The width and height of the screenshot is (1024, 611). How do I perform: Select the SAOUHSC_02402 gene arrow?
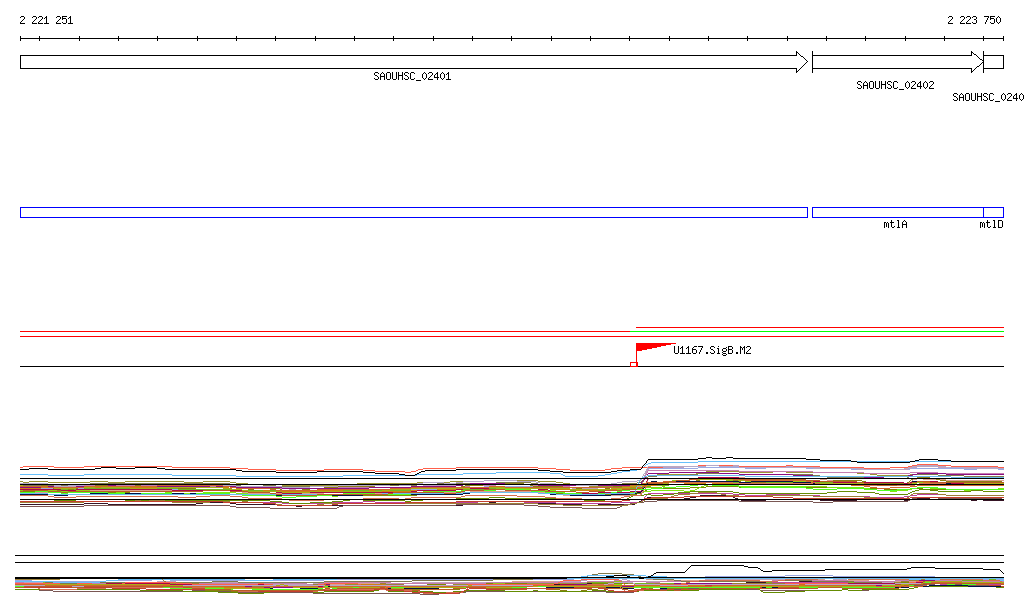pyautogui.click(x=896, y=62)
